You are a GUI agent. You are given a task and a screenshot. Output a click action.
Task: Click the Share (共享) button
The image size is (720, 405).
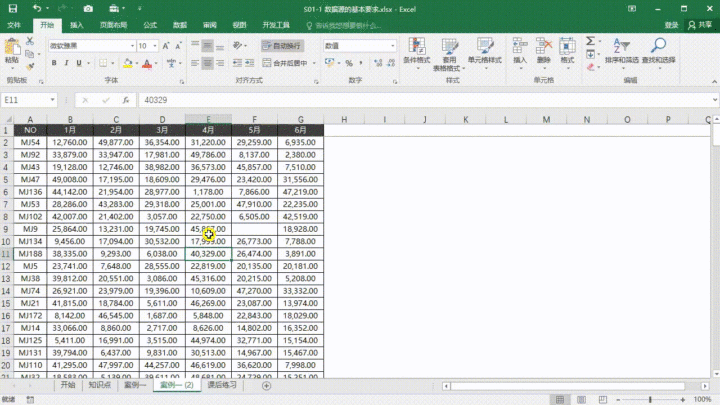click(x=700, y=25)
